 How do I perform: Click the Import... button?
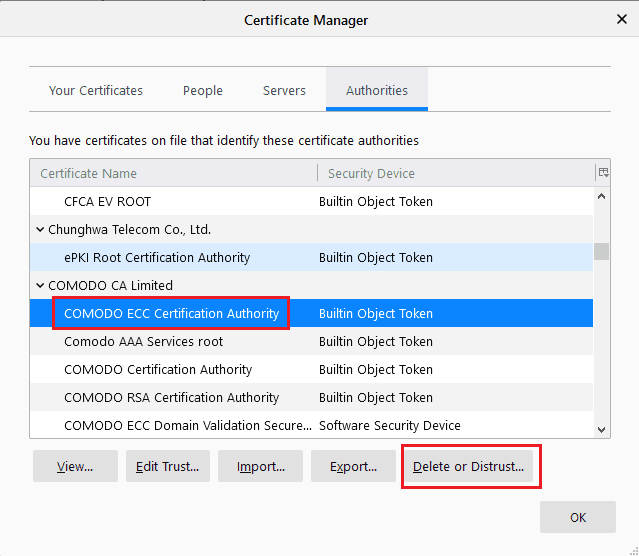coord(260,466)
